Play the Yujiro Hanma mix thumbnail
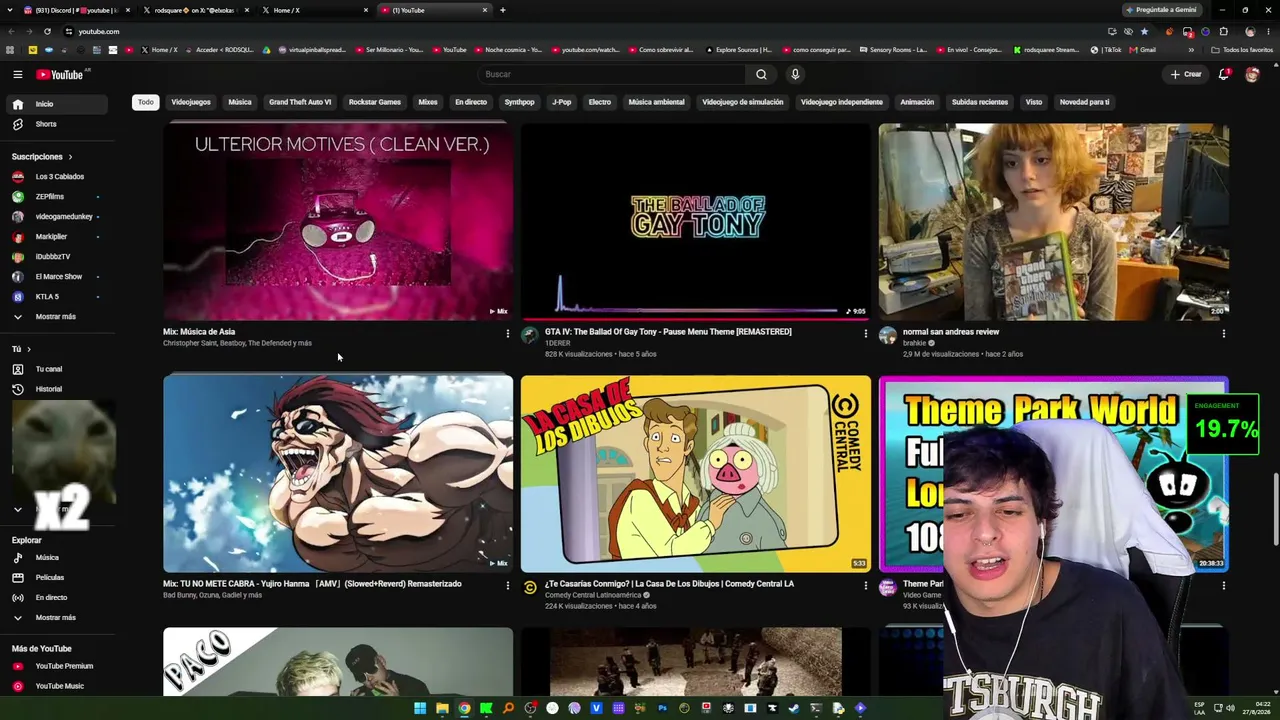The image size is (1280, 720). point(338,474)
